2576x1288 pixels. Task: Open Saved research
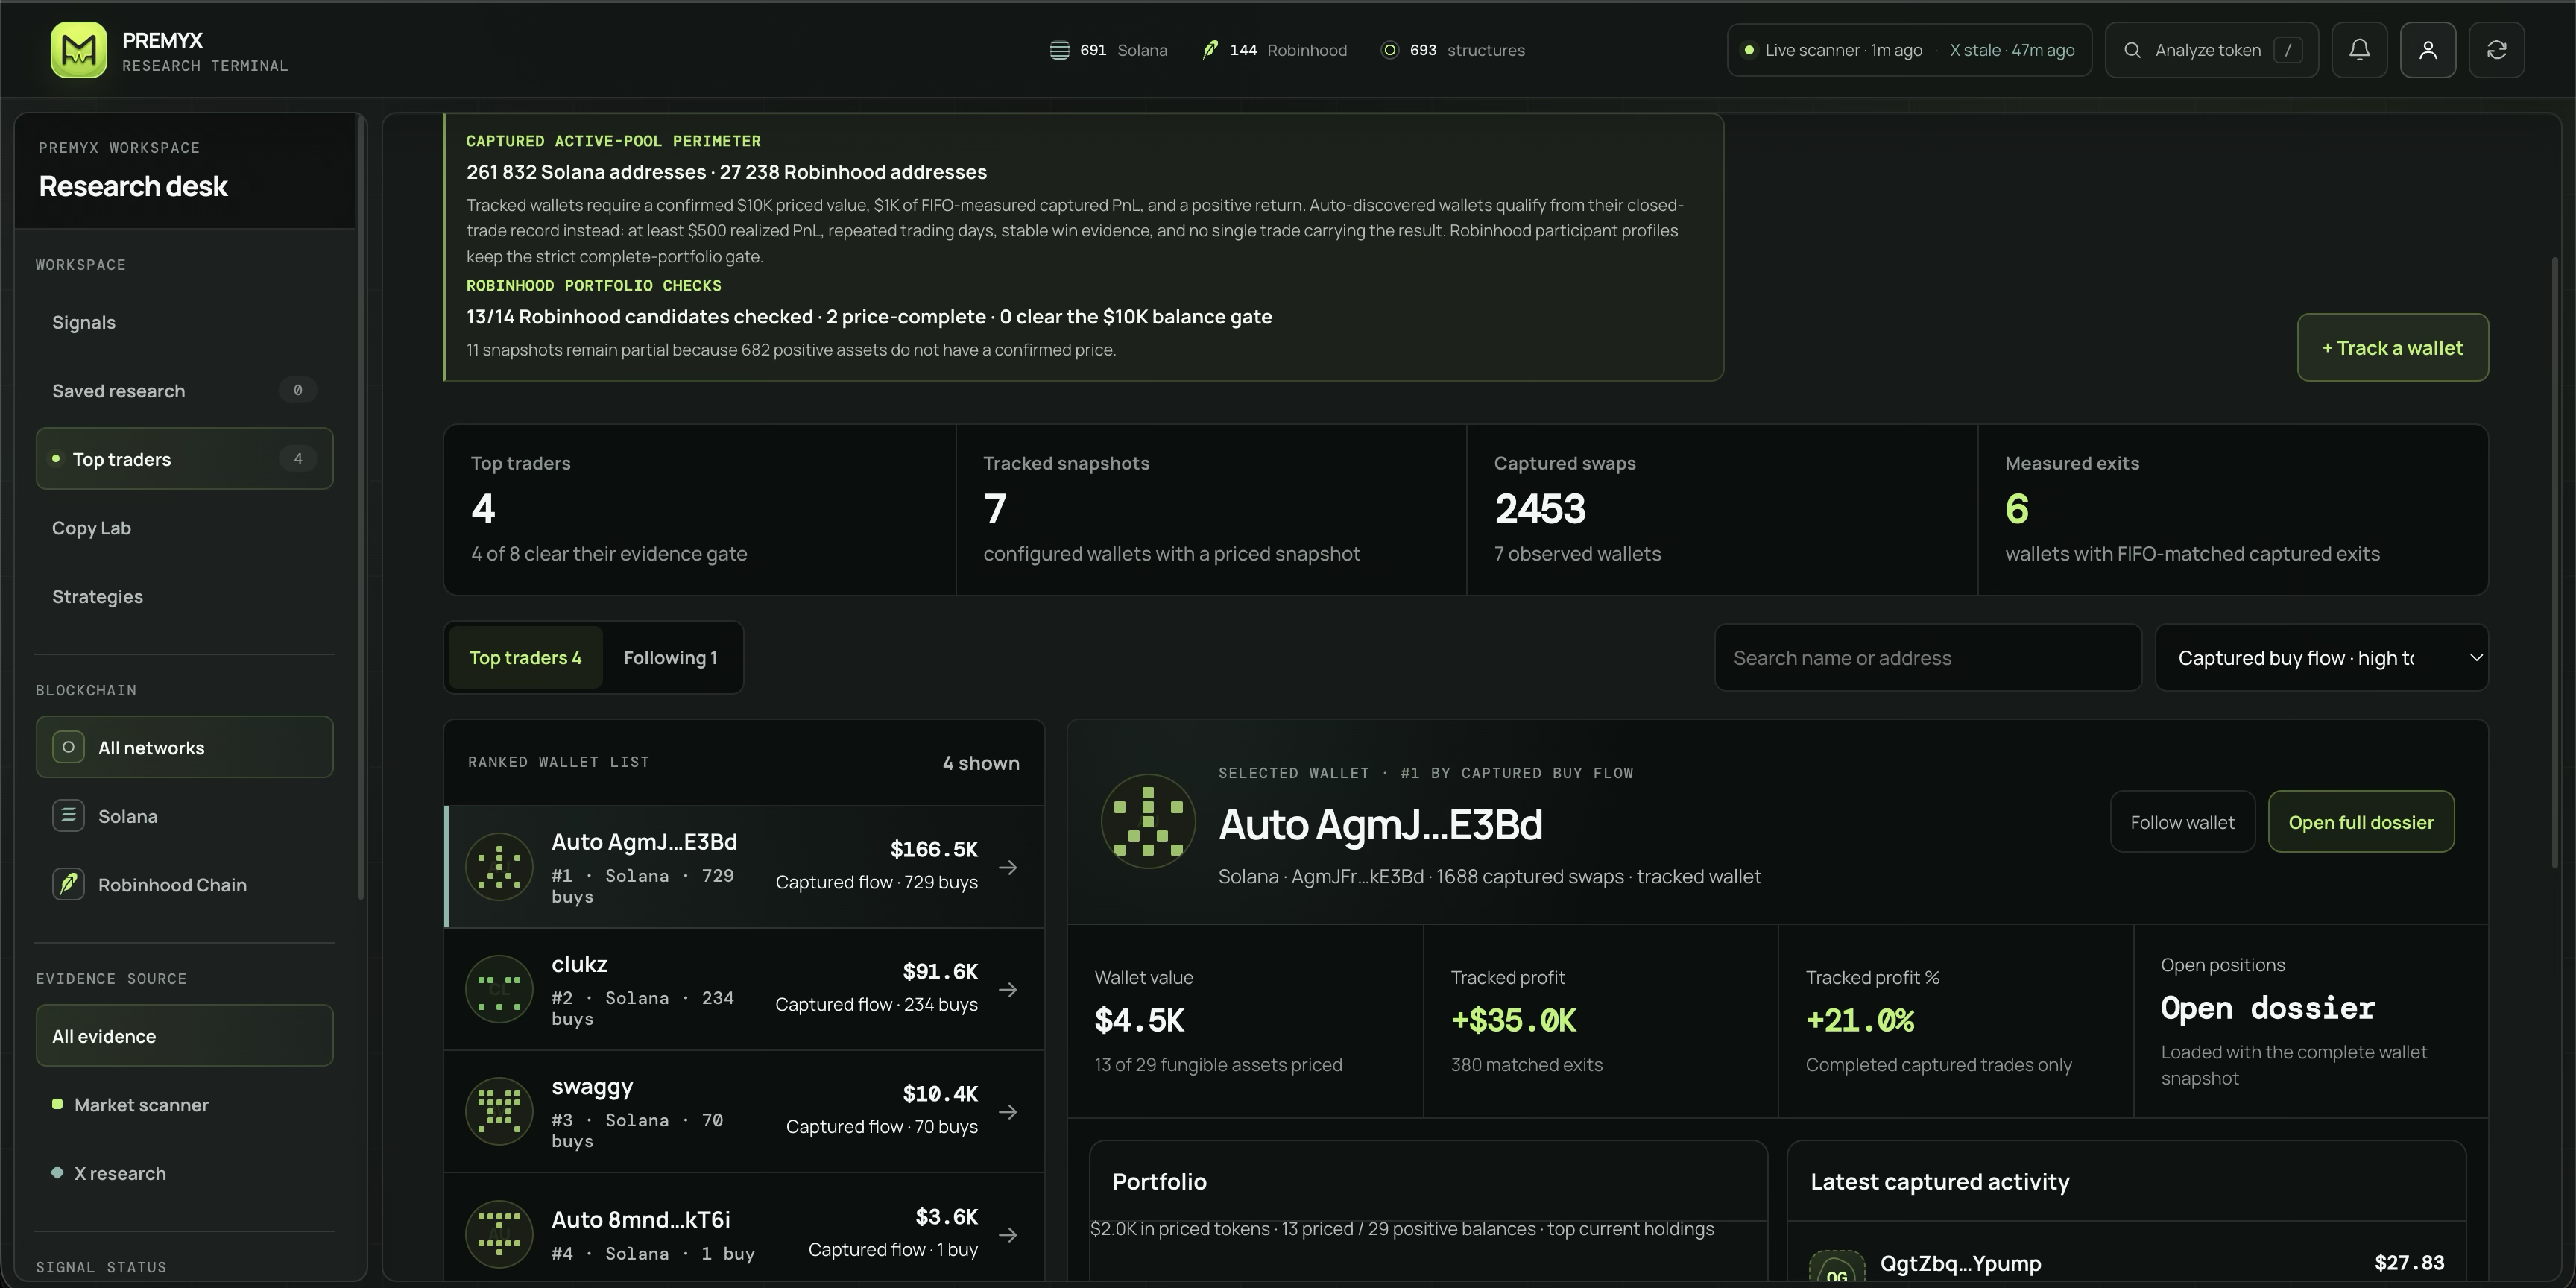click(185, 390)
